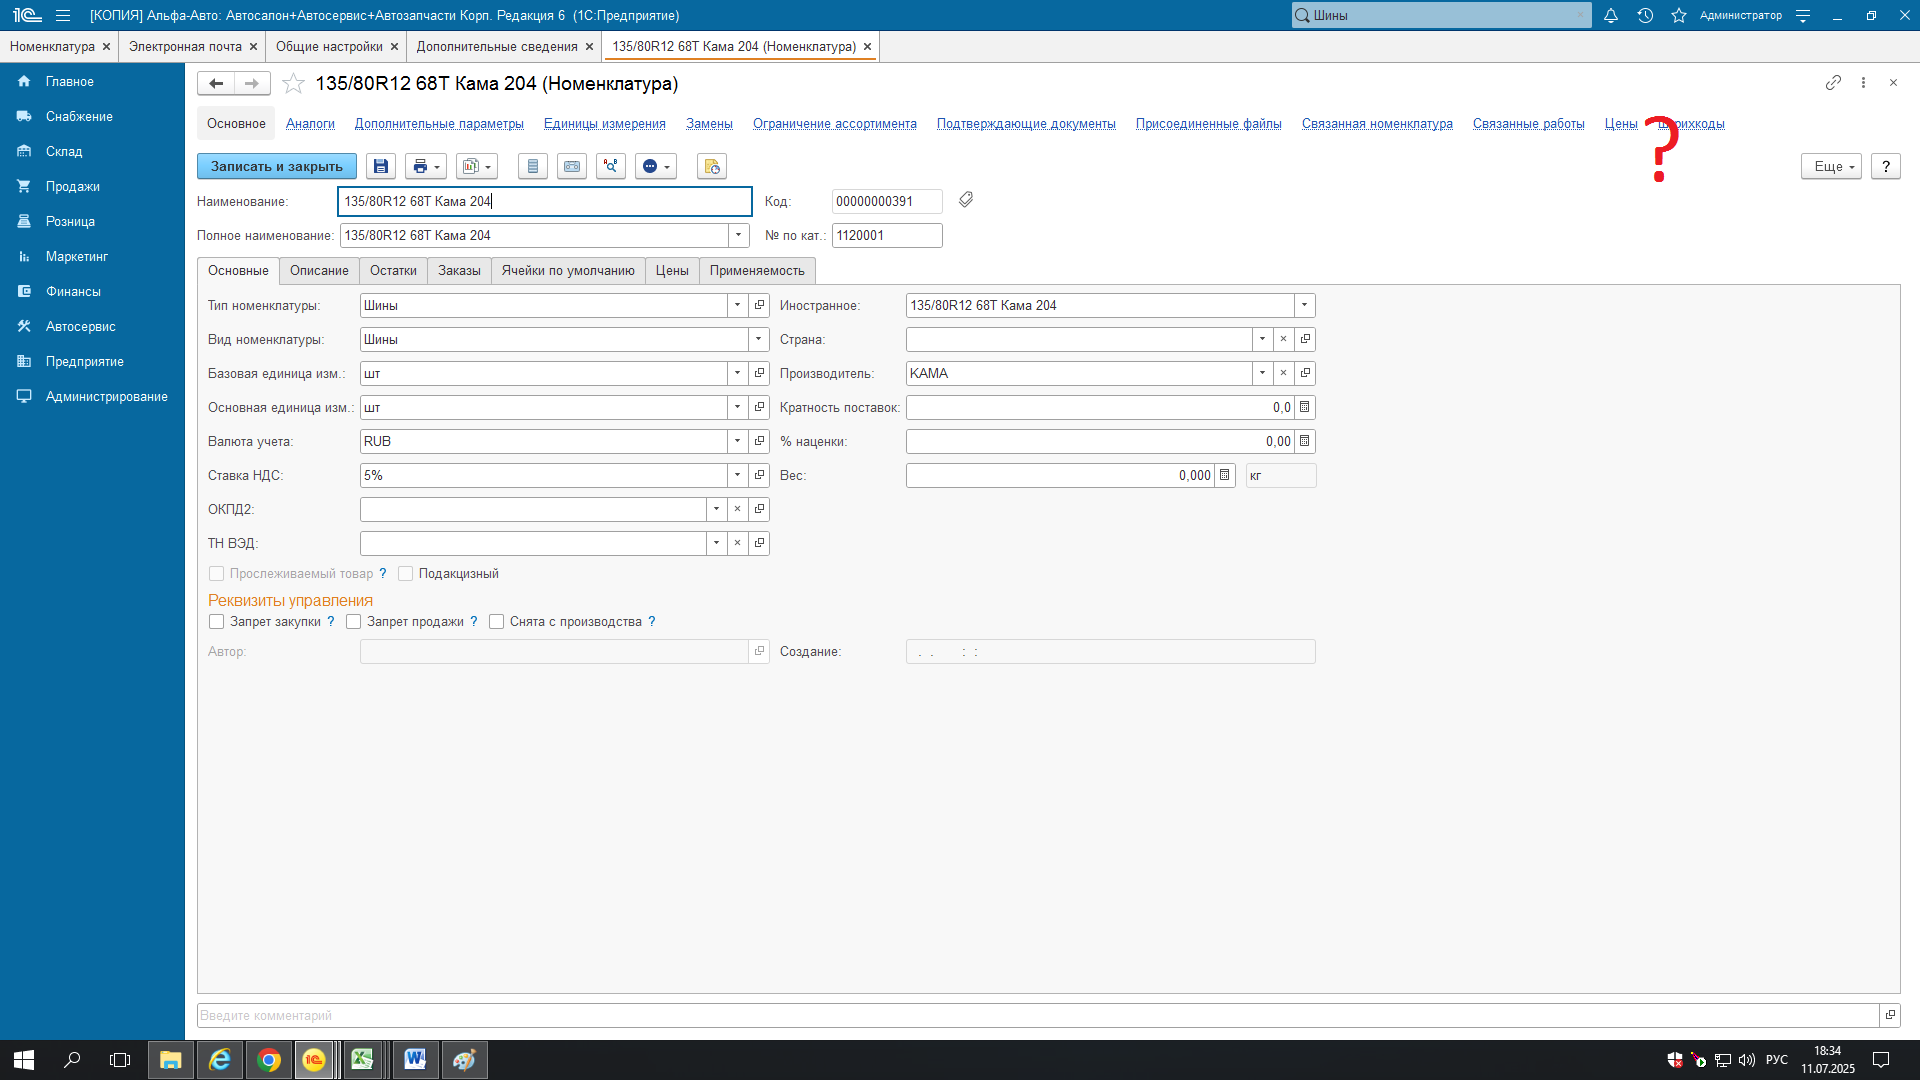Click the tag icon next to Код
The height and width of the screenshot is (1080, 1920).
[966, 200]
